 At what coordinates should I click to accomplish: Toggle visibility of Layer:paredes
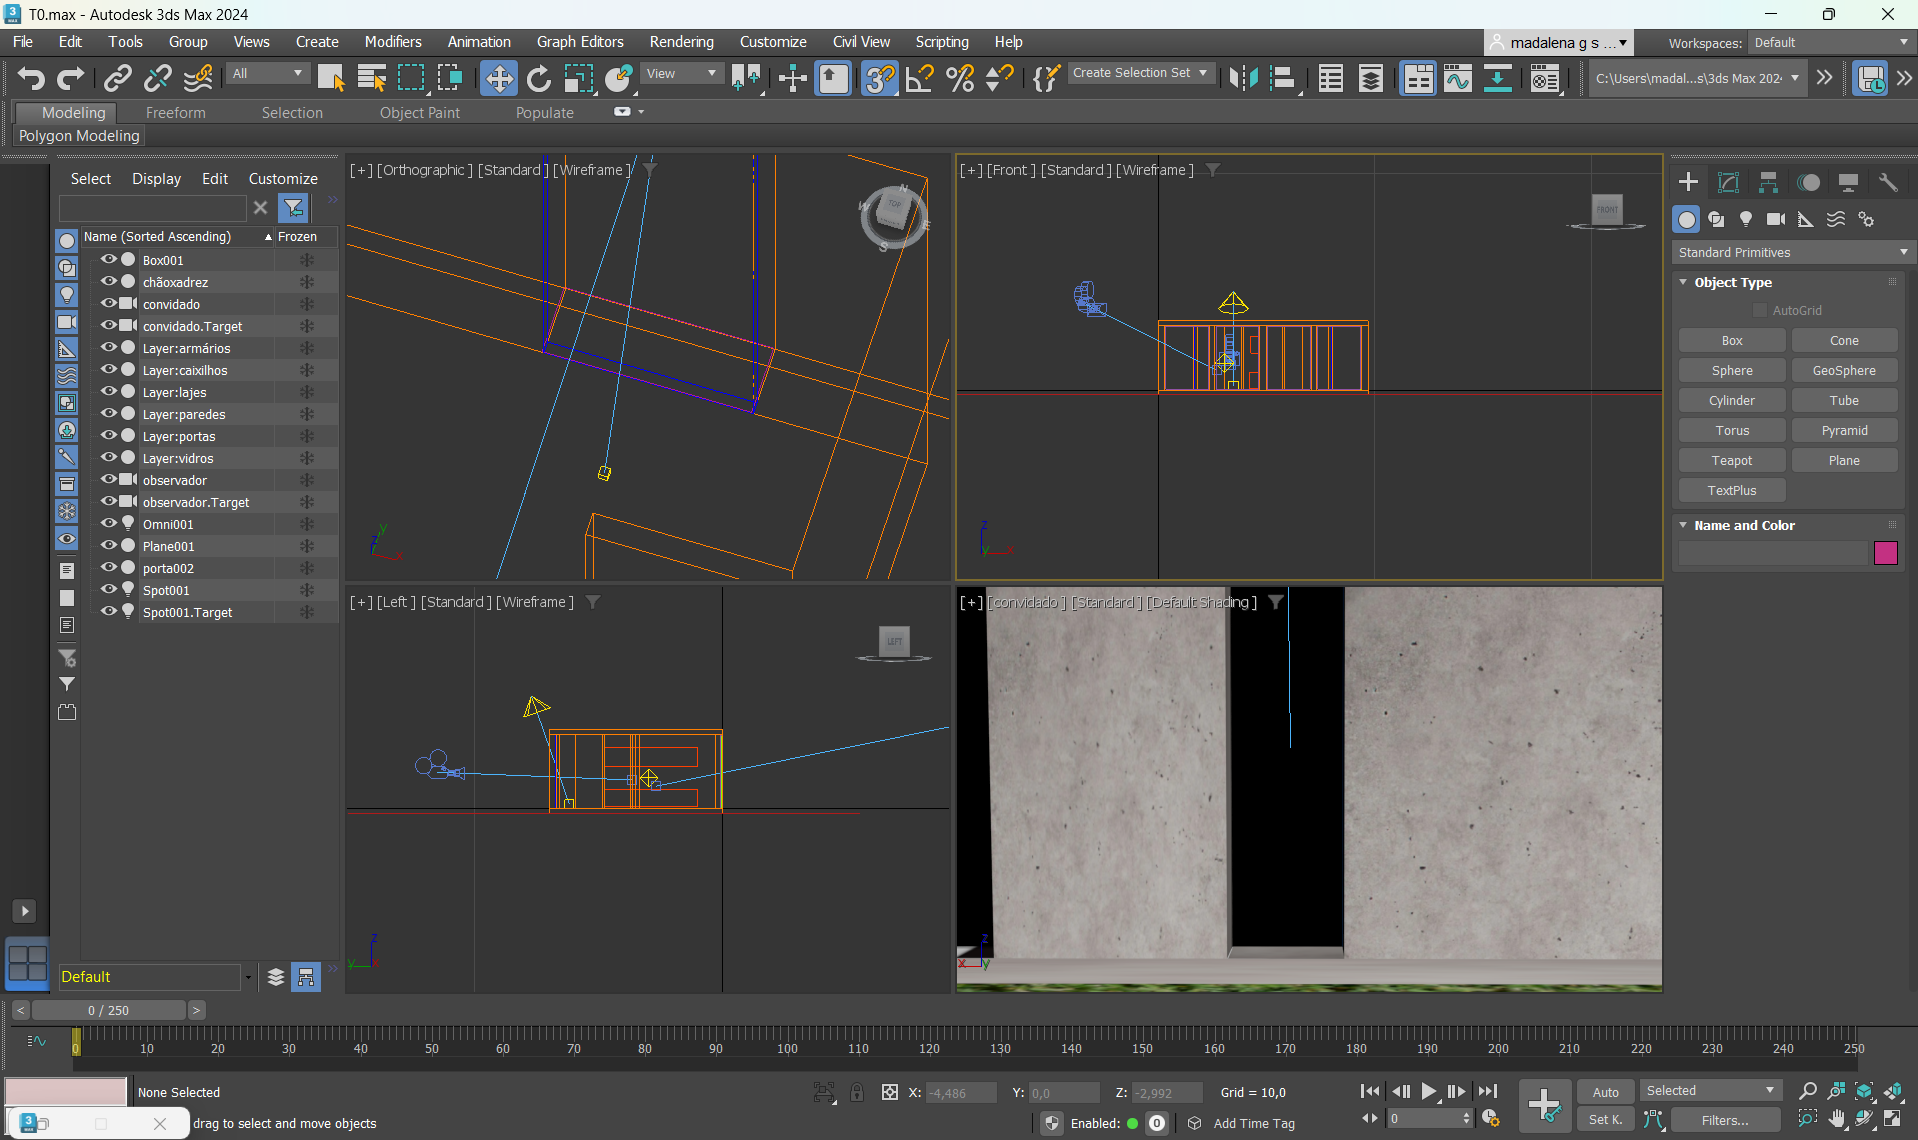pyautogui.click(x=109, y=414)
